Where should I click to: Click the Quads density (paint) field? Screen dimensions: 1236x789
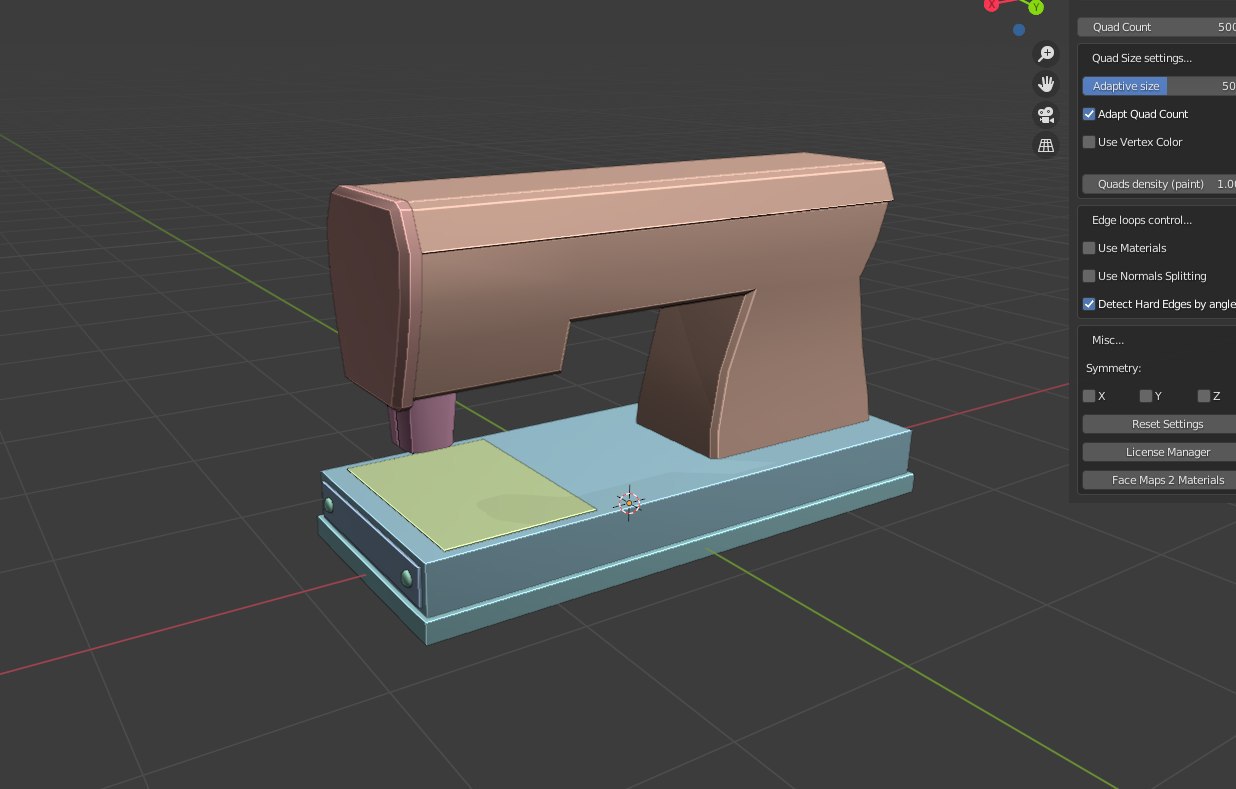pyautogui.click(x=1159, y=184)
